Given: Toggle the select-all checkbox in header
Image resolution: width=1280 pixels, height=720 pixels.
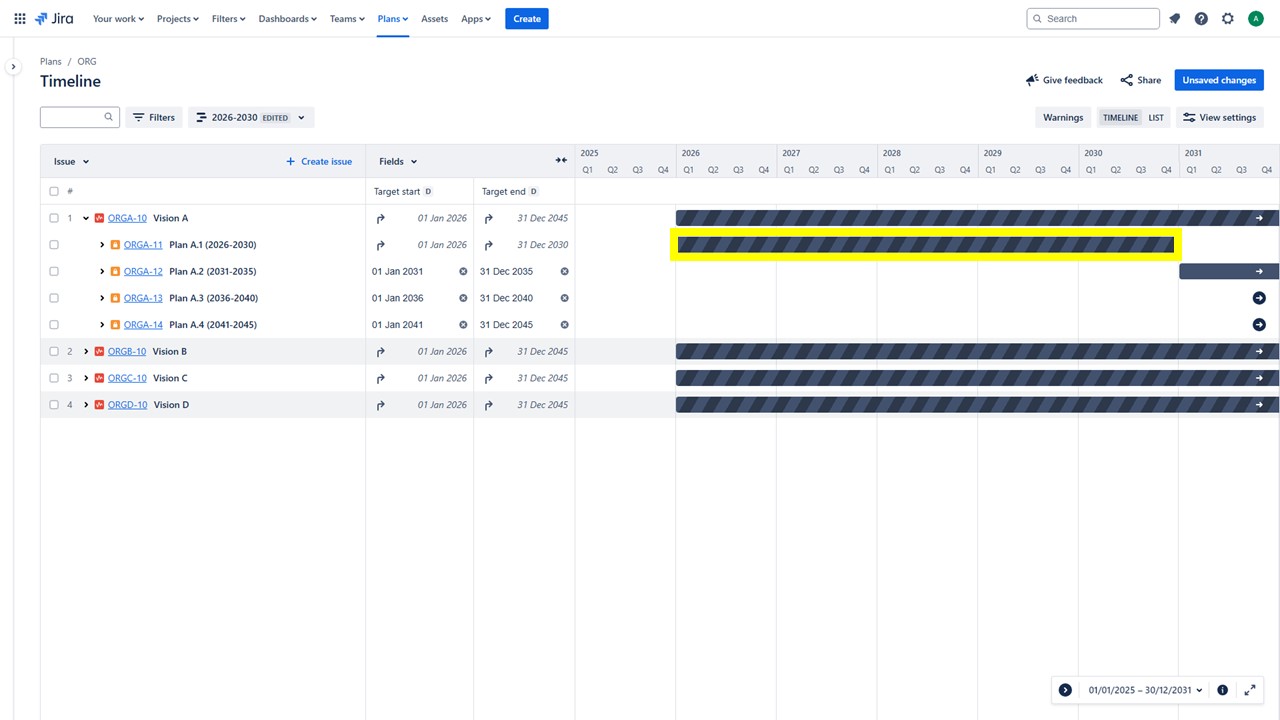Looking at the screenshot, I should click(x=54, y=191).
